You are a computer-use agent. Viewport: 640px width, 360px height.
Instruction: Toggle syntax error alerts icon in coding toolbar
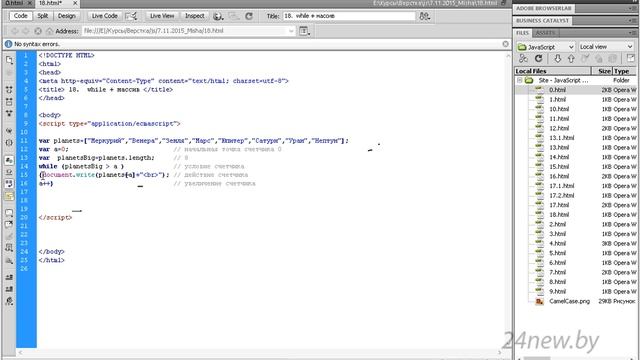[9, 196]
